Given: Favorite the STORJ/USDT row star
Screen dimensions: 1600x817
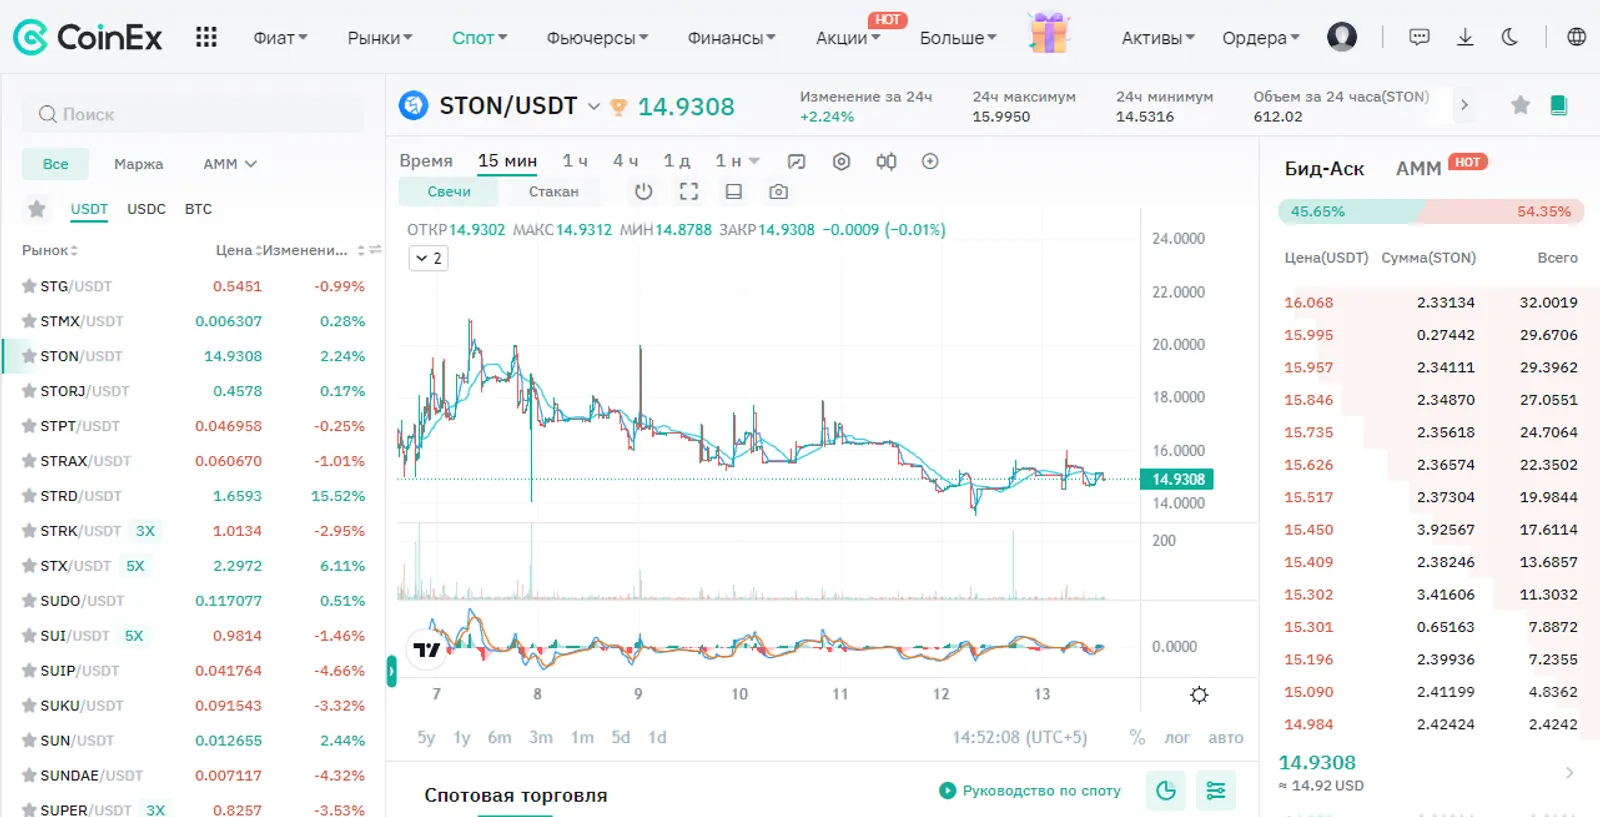Looking at the screenshot, I should [29, 391].
